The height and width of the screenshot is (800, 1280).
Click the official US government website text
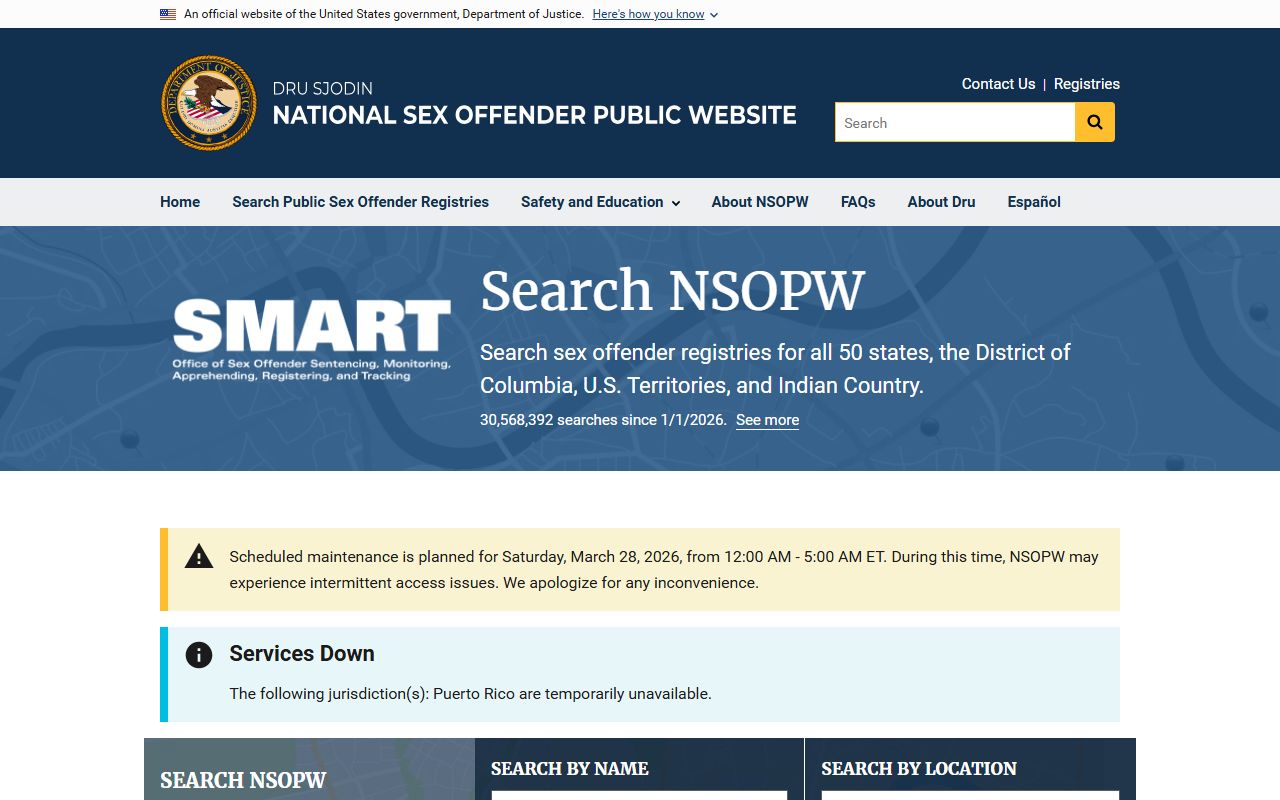coord(384,14)
